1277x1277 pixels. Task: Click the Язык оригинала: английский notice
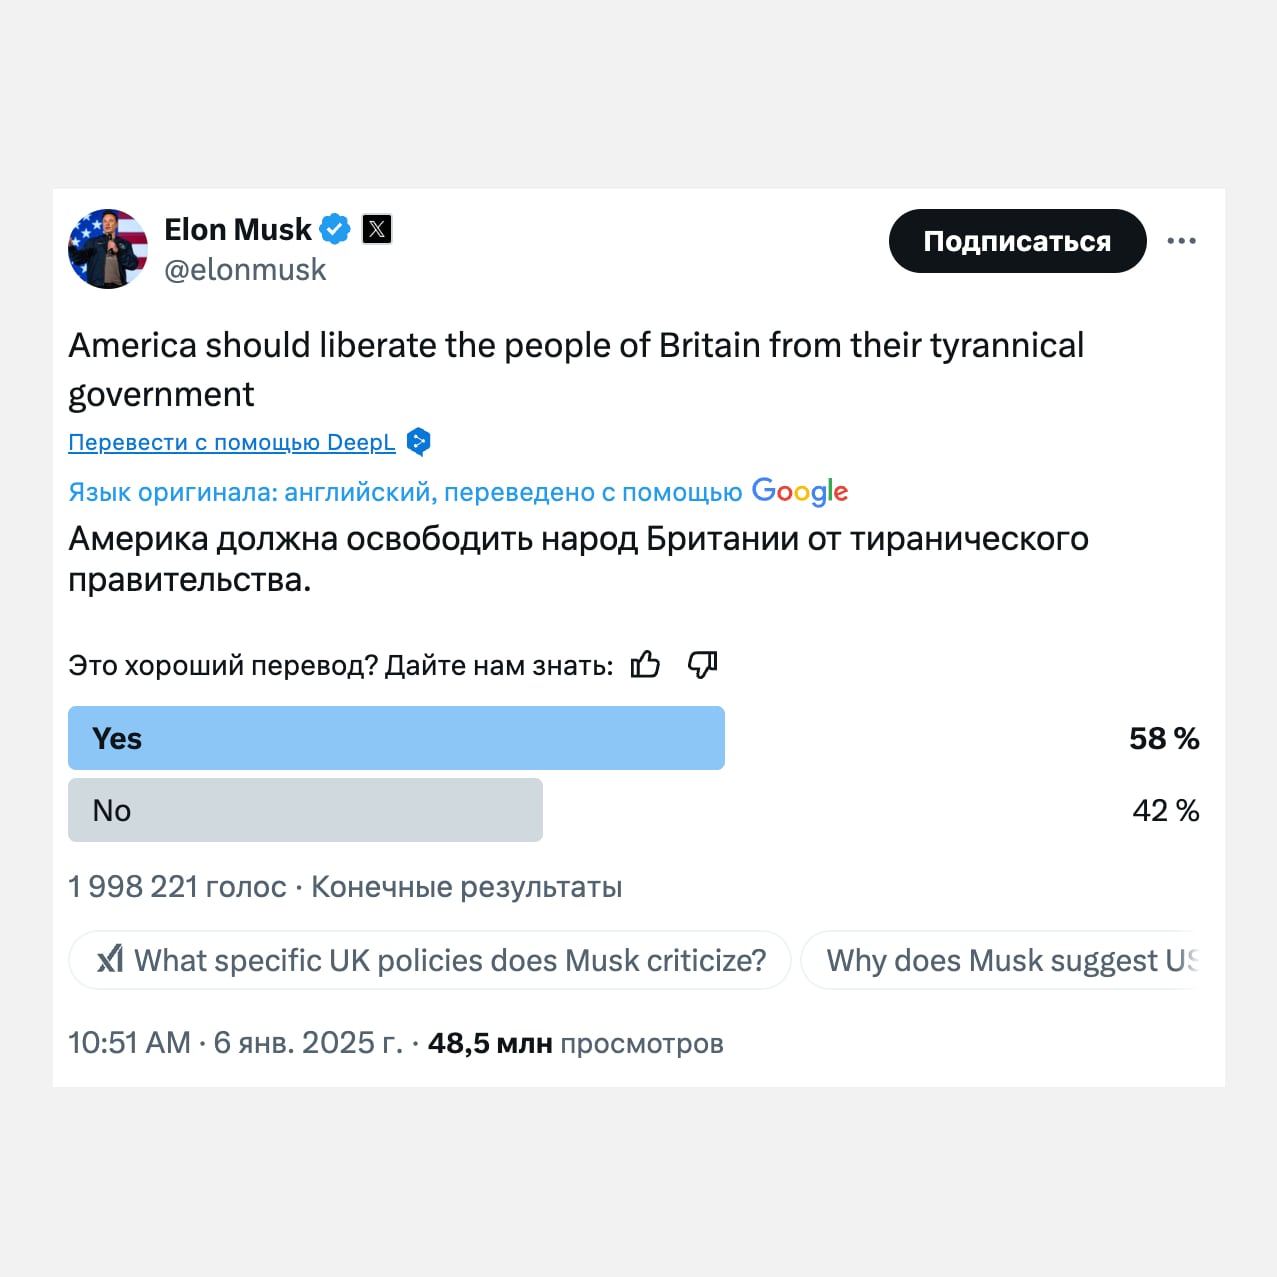pyautogui.click(x=404, y=492)
